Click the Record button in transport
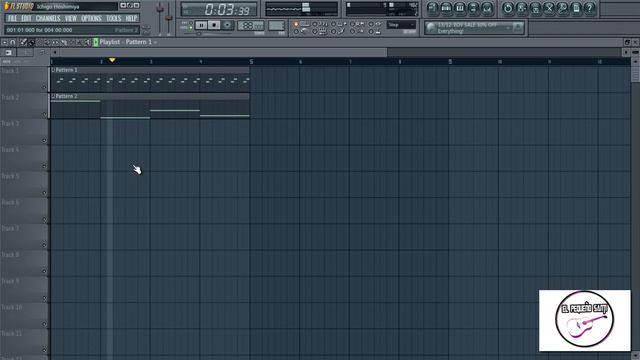This screenshot has width=640, height=360. pyautogui.click(x=227, y=25)
